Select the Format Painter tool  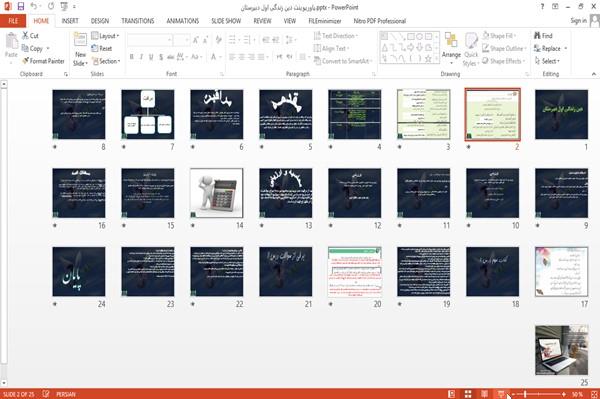pyautogui.click(x=43, y=61)
